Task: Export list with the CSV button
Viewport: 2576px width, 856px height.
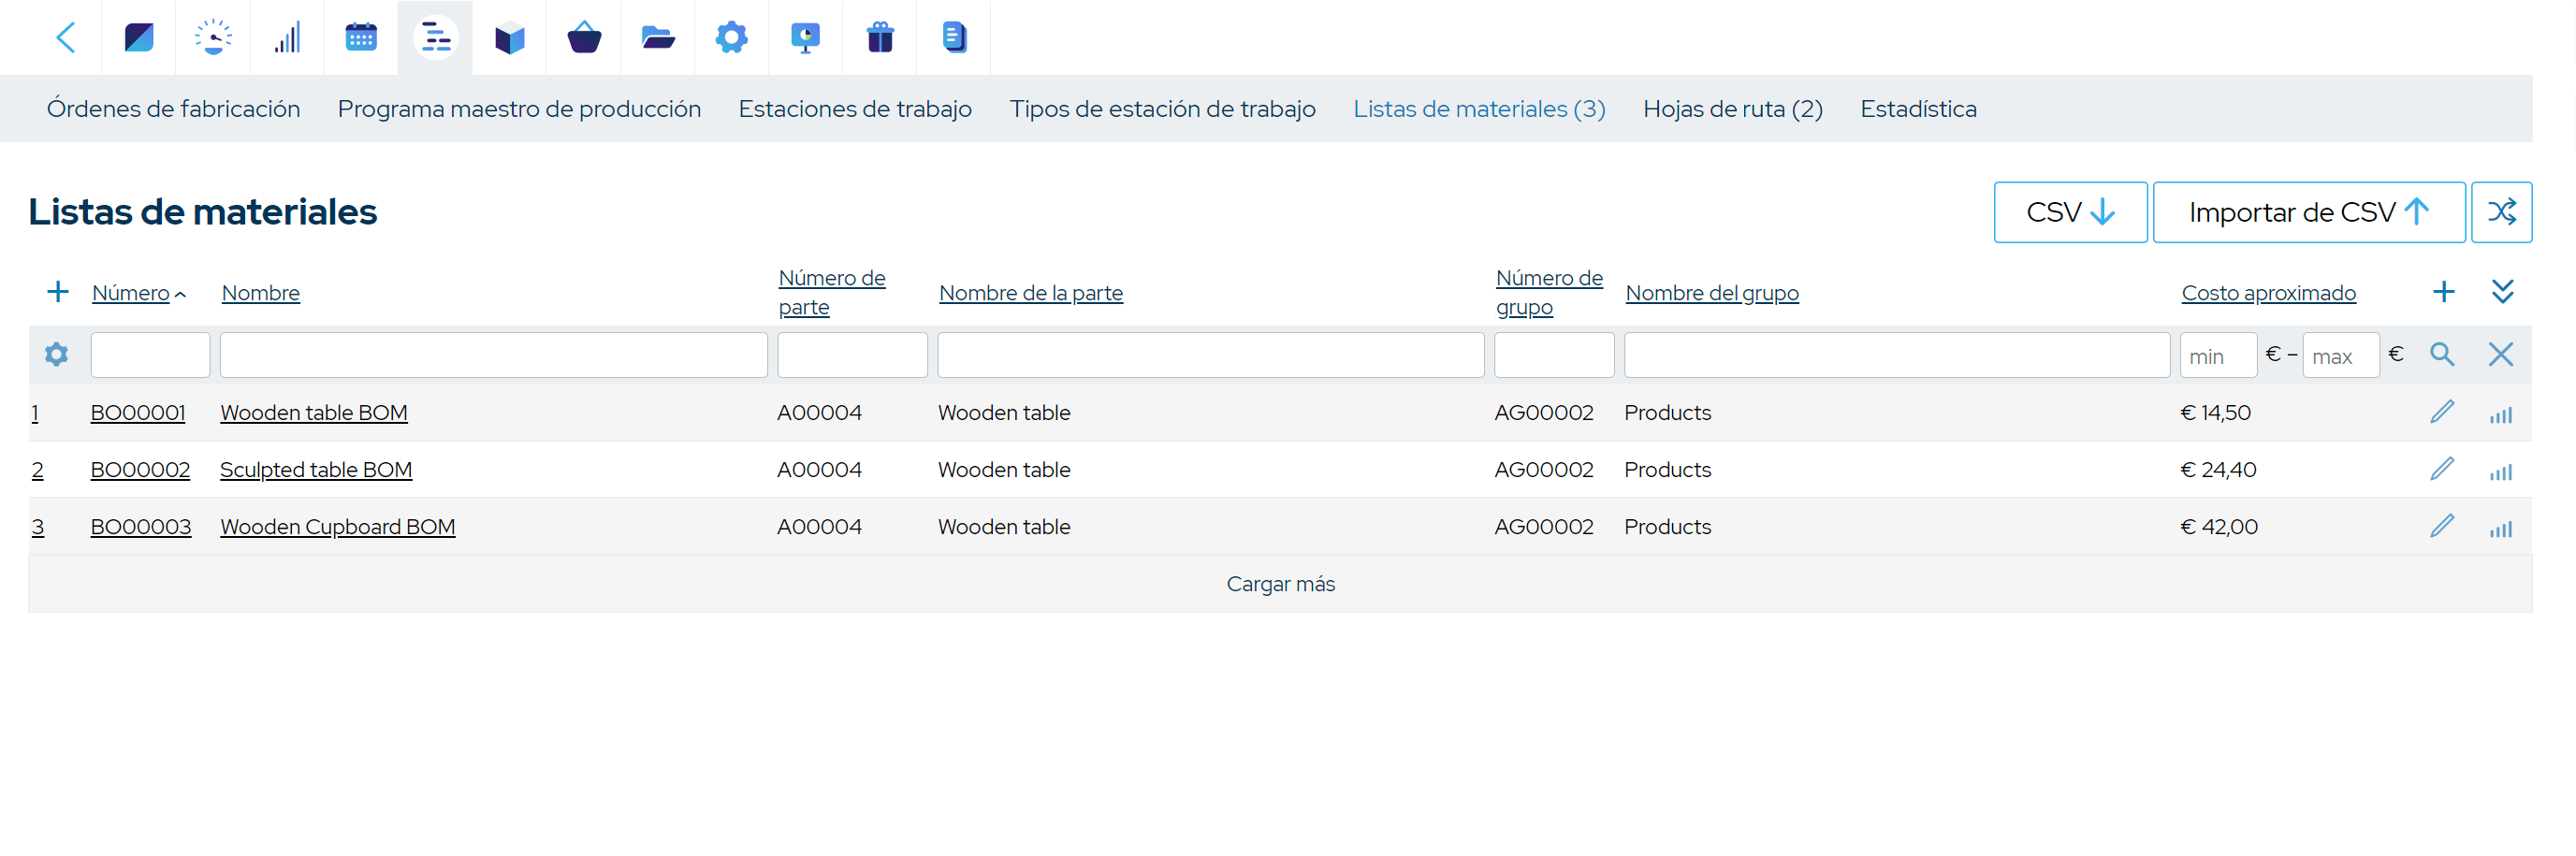Action: tap(2070, 212)
